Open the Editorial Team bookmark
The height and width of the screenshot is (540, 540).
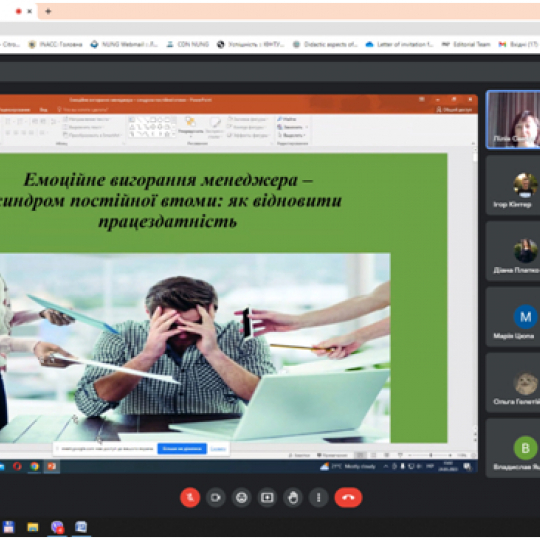tap(466, 44)
